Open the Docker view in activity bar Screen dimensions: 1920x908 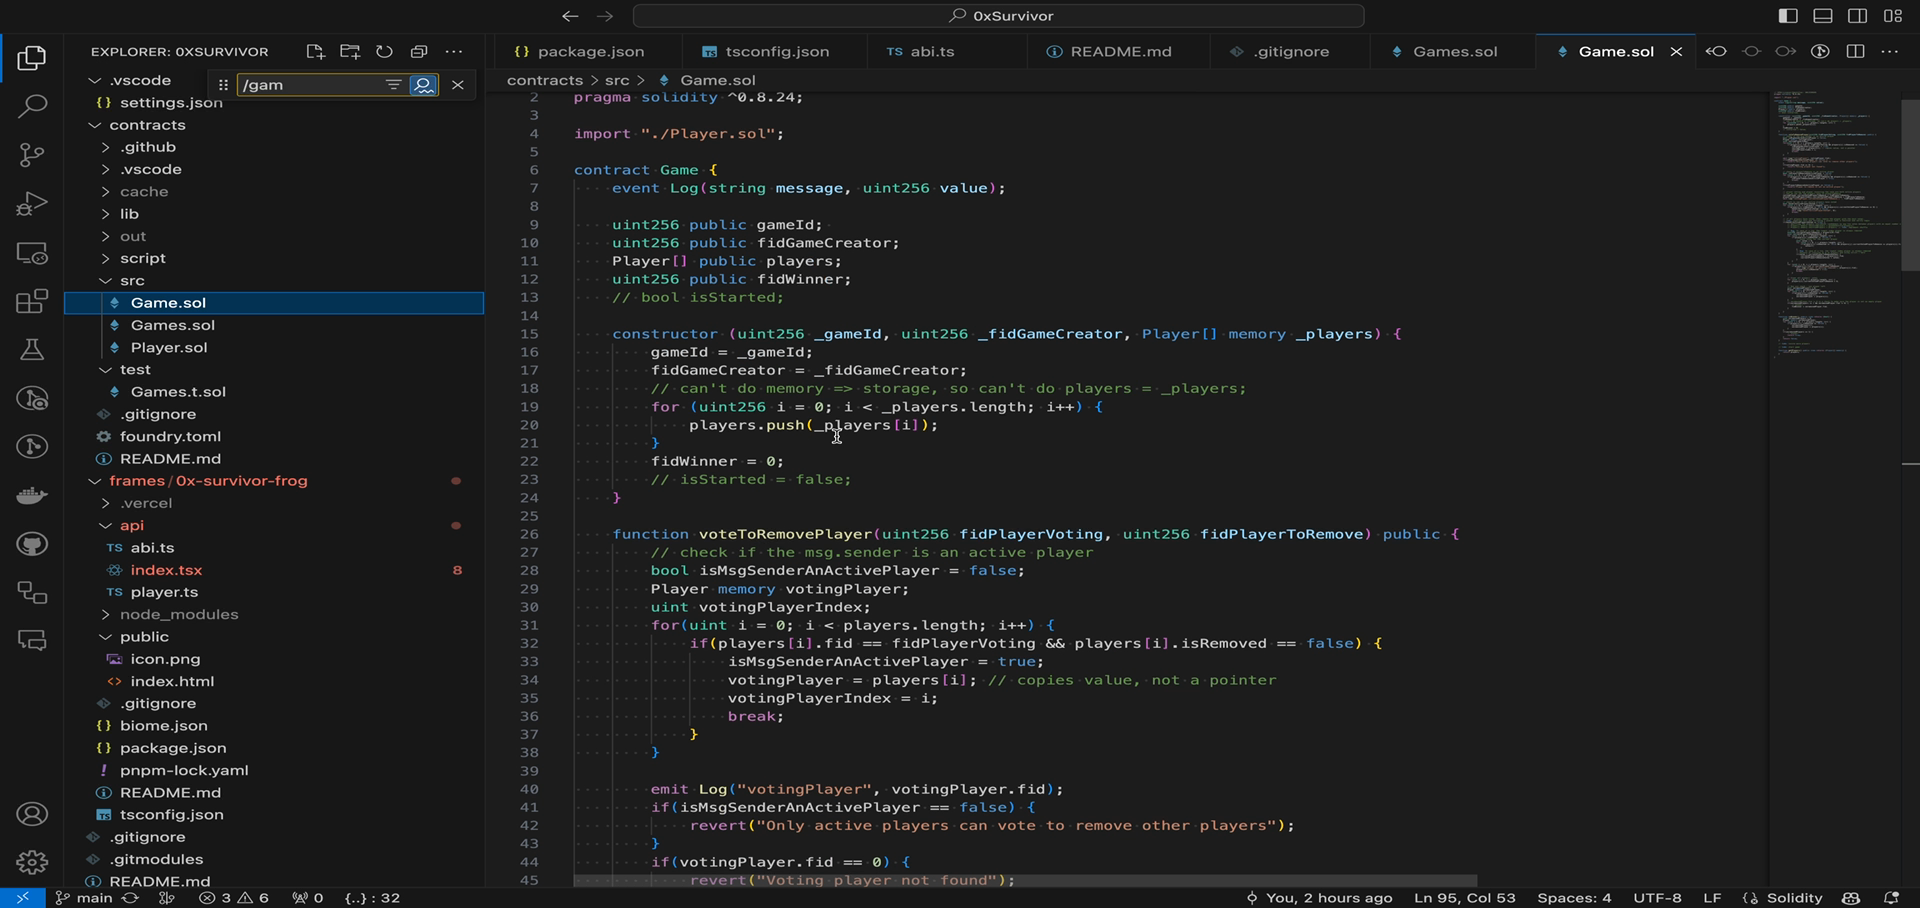tap(32, 495)
